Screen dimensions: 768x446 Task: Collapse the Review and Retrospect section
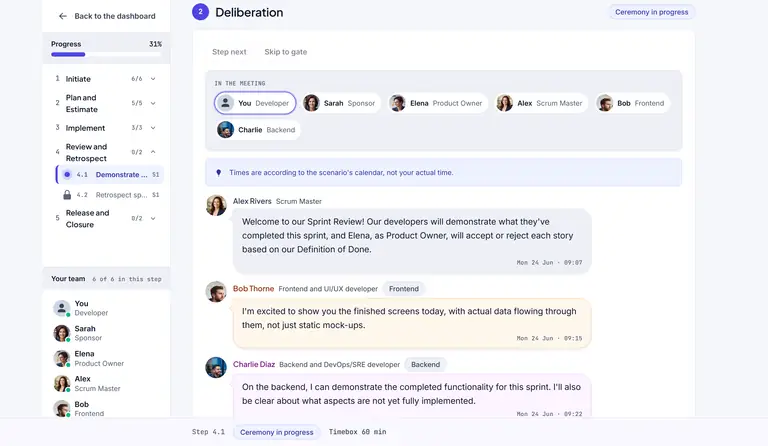[x=153, y=152]
